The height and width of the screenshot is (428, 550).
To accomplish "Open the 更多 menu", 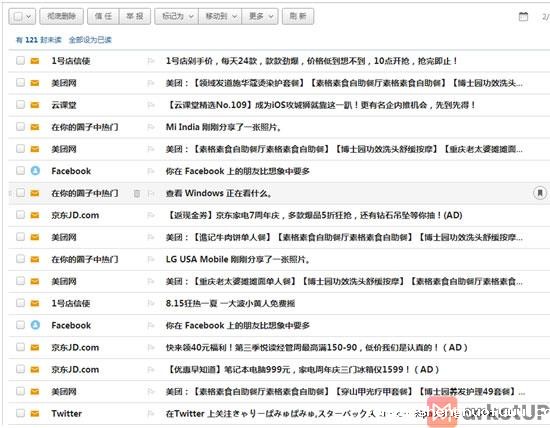I will pyautogui.click(x=260, y=16).
